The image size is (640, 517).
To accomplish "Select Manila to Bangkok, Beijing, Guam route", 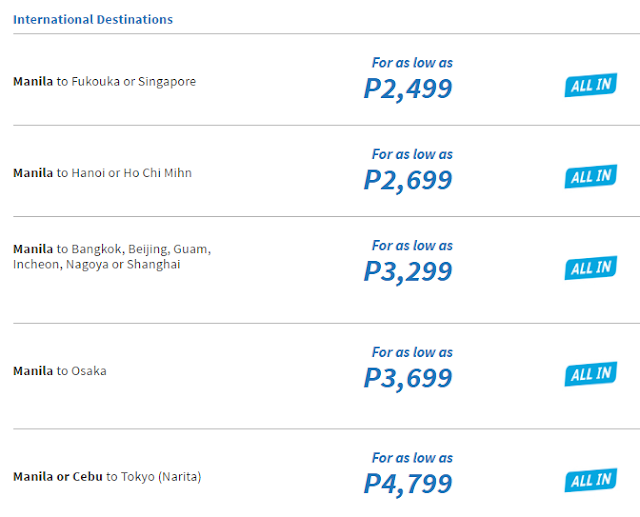I will point(112,249).
